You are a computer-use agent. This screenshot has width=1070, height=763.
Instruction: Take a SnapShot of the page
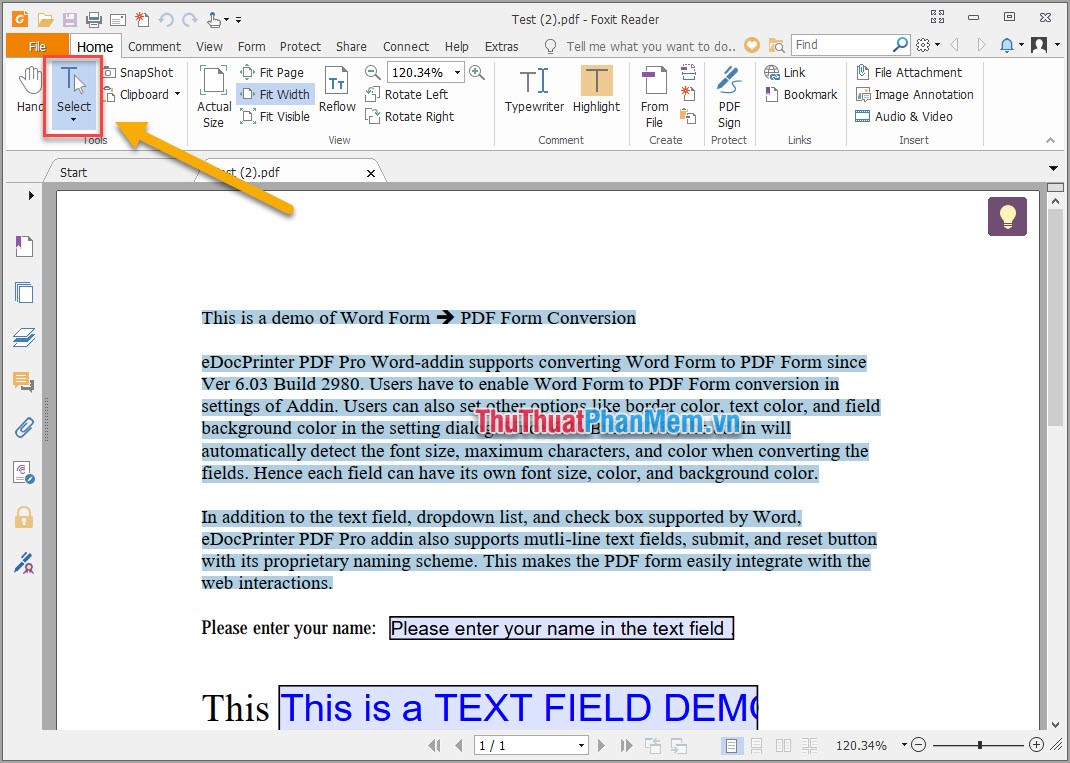(x=140, y=72)
